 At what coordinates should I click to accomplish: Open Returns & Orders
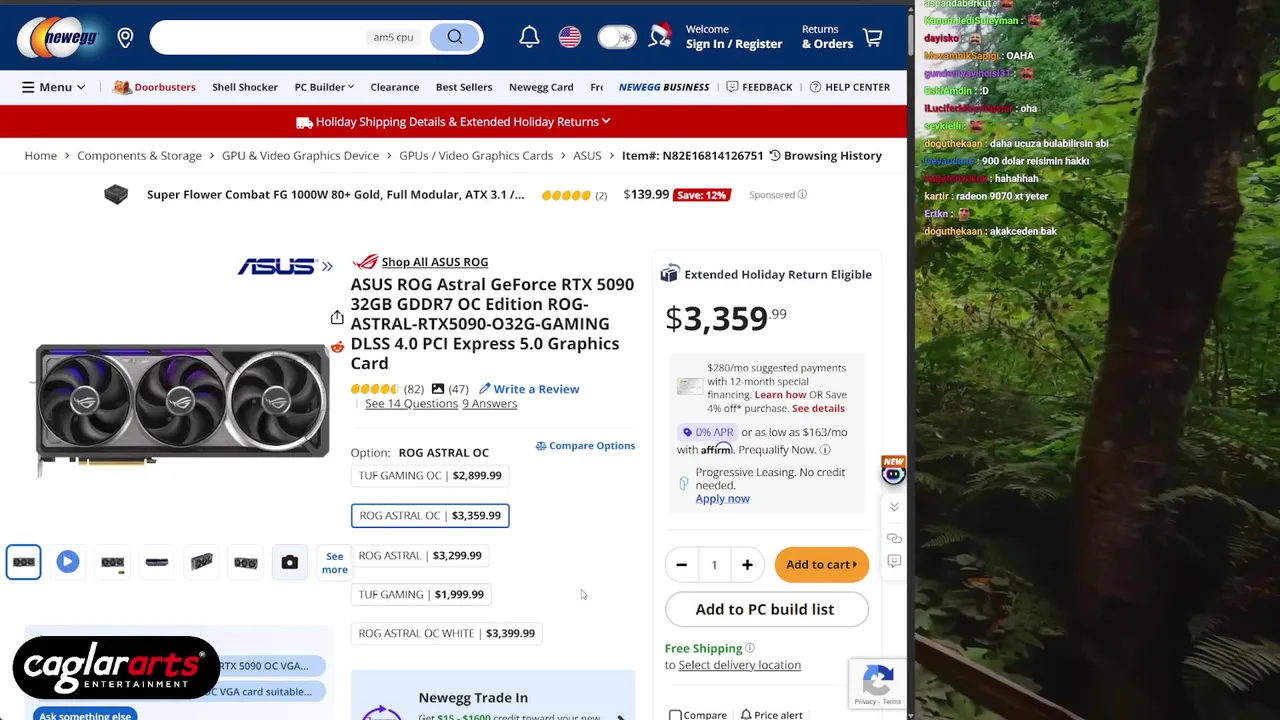(827, 37)
